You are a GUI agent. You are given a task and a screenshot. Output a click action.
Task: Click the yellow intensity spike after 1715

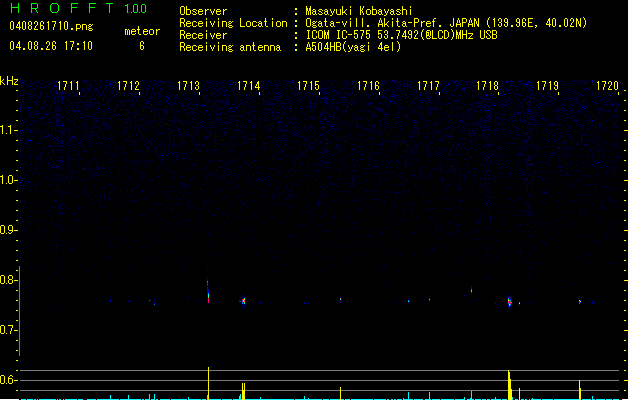point(340,393)
